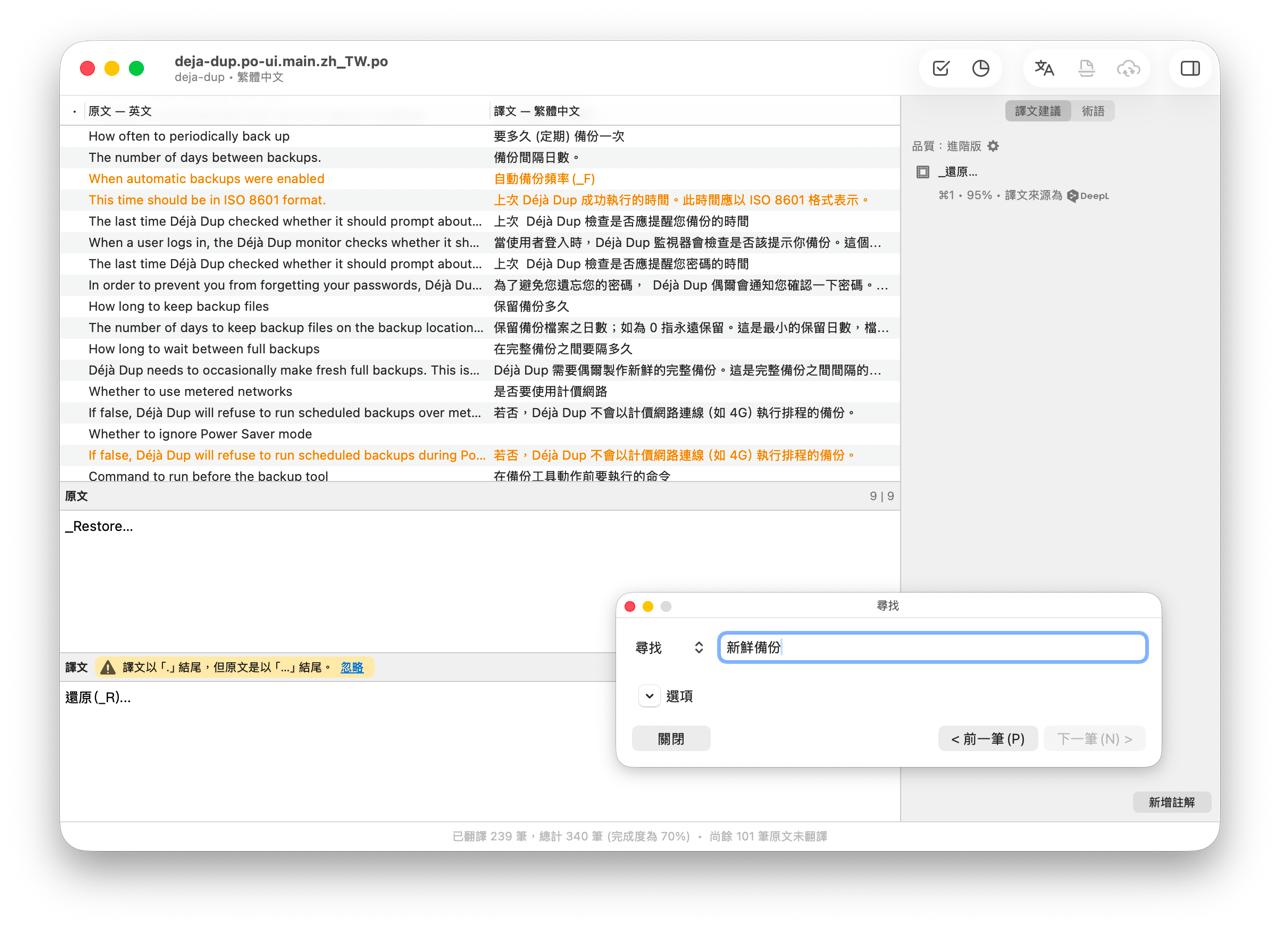The image size is (1280, 930).
Task: Click the 原文 — 英文 column header
Action: point(120,111)
